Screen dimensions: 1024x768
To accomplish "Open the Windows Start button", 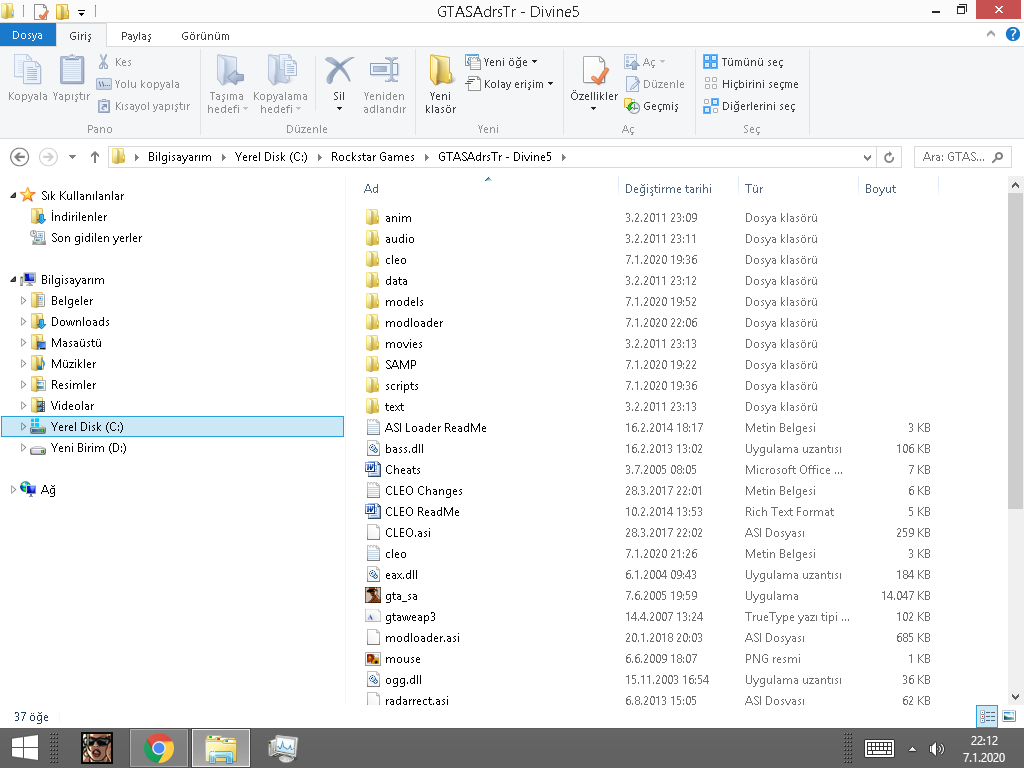I will click(x=24, y=748).
